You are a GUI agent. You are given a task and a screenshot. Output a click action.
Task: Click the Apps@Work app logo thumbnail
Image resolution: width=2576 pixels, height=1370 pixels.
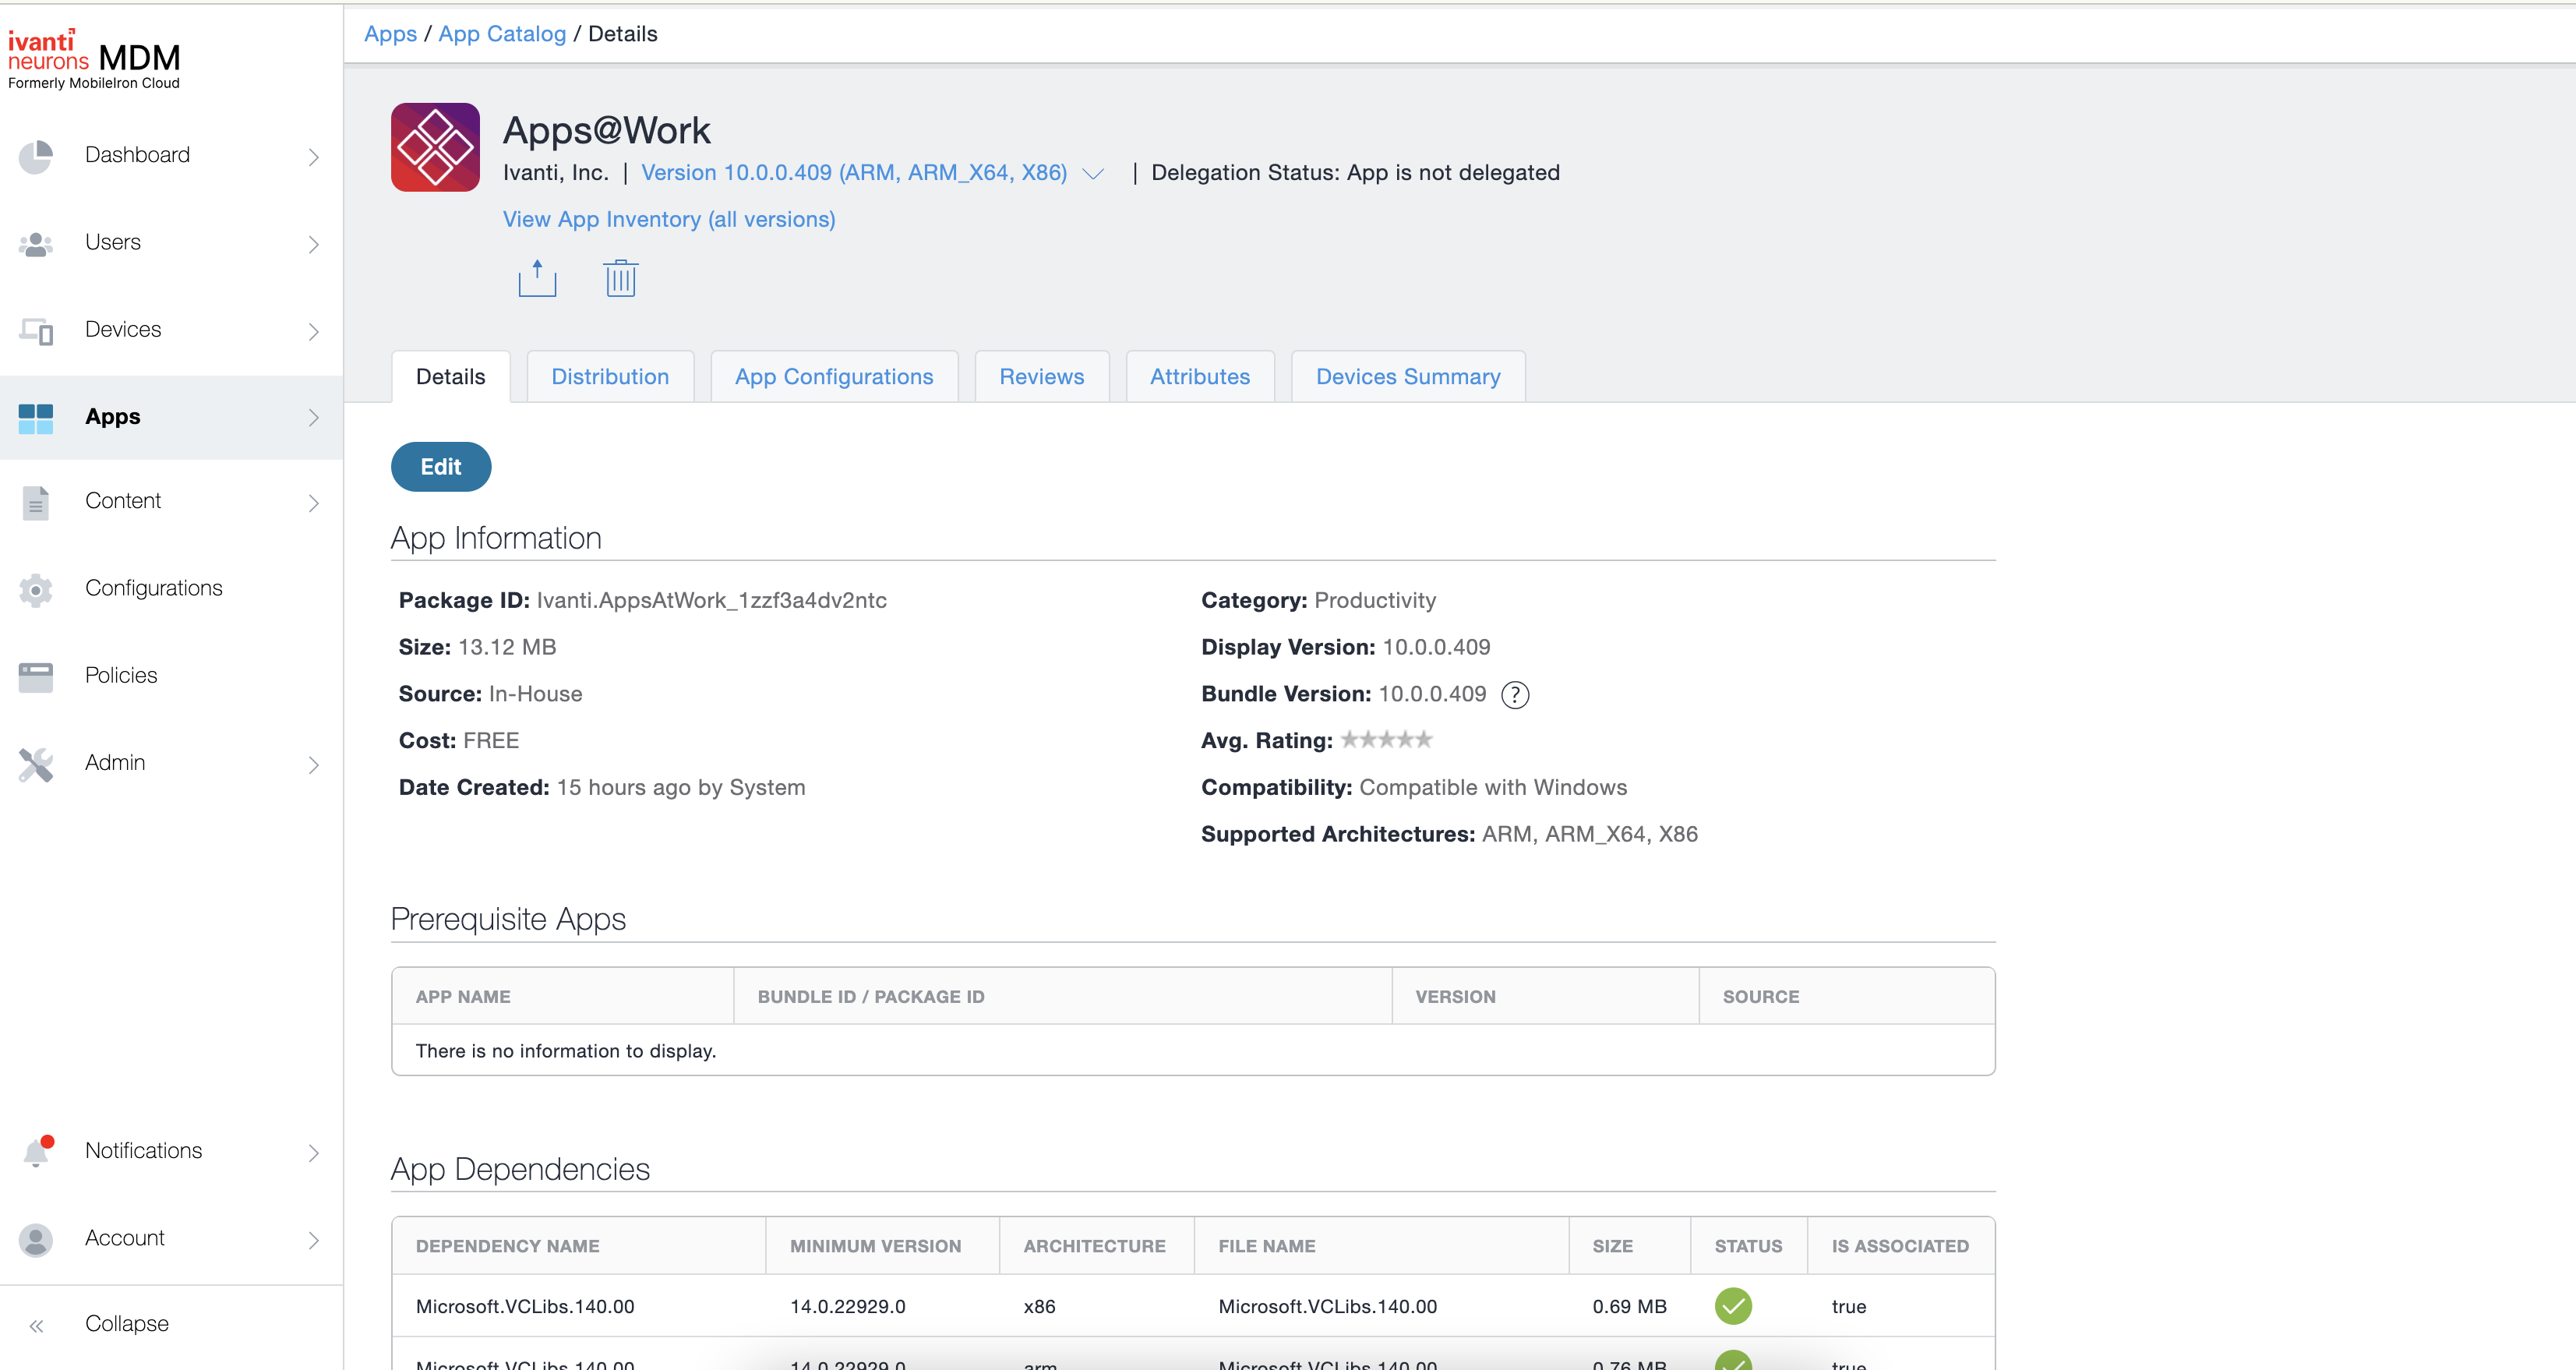[435, 147]
